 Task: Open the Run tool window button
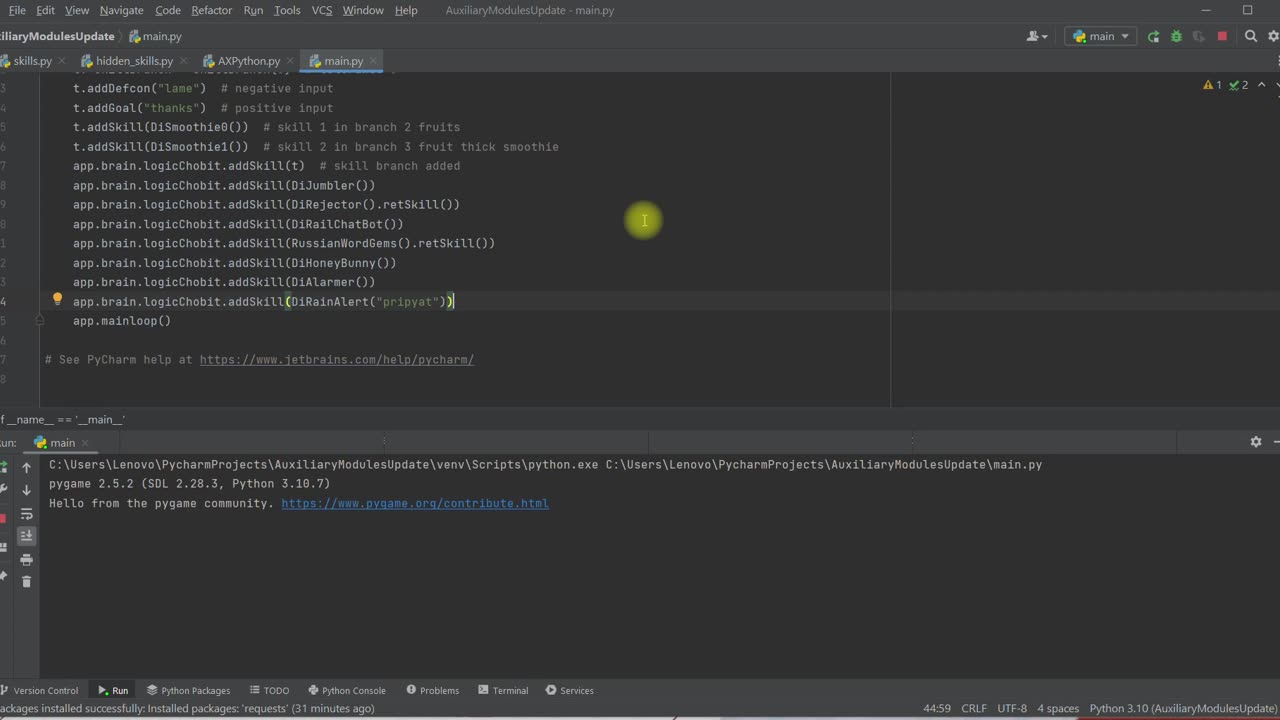[x=113, y=690]
